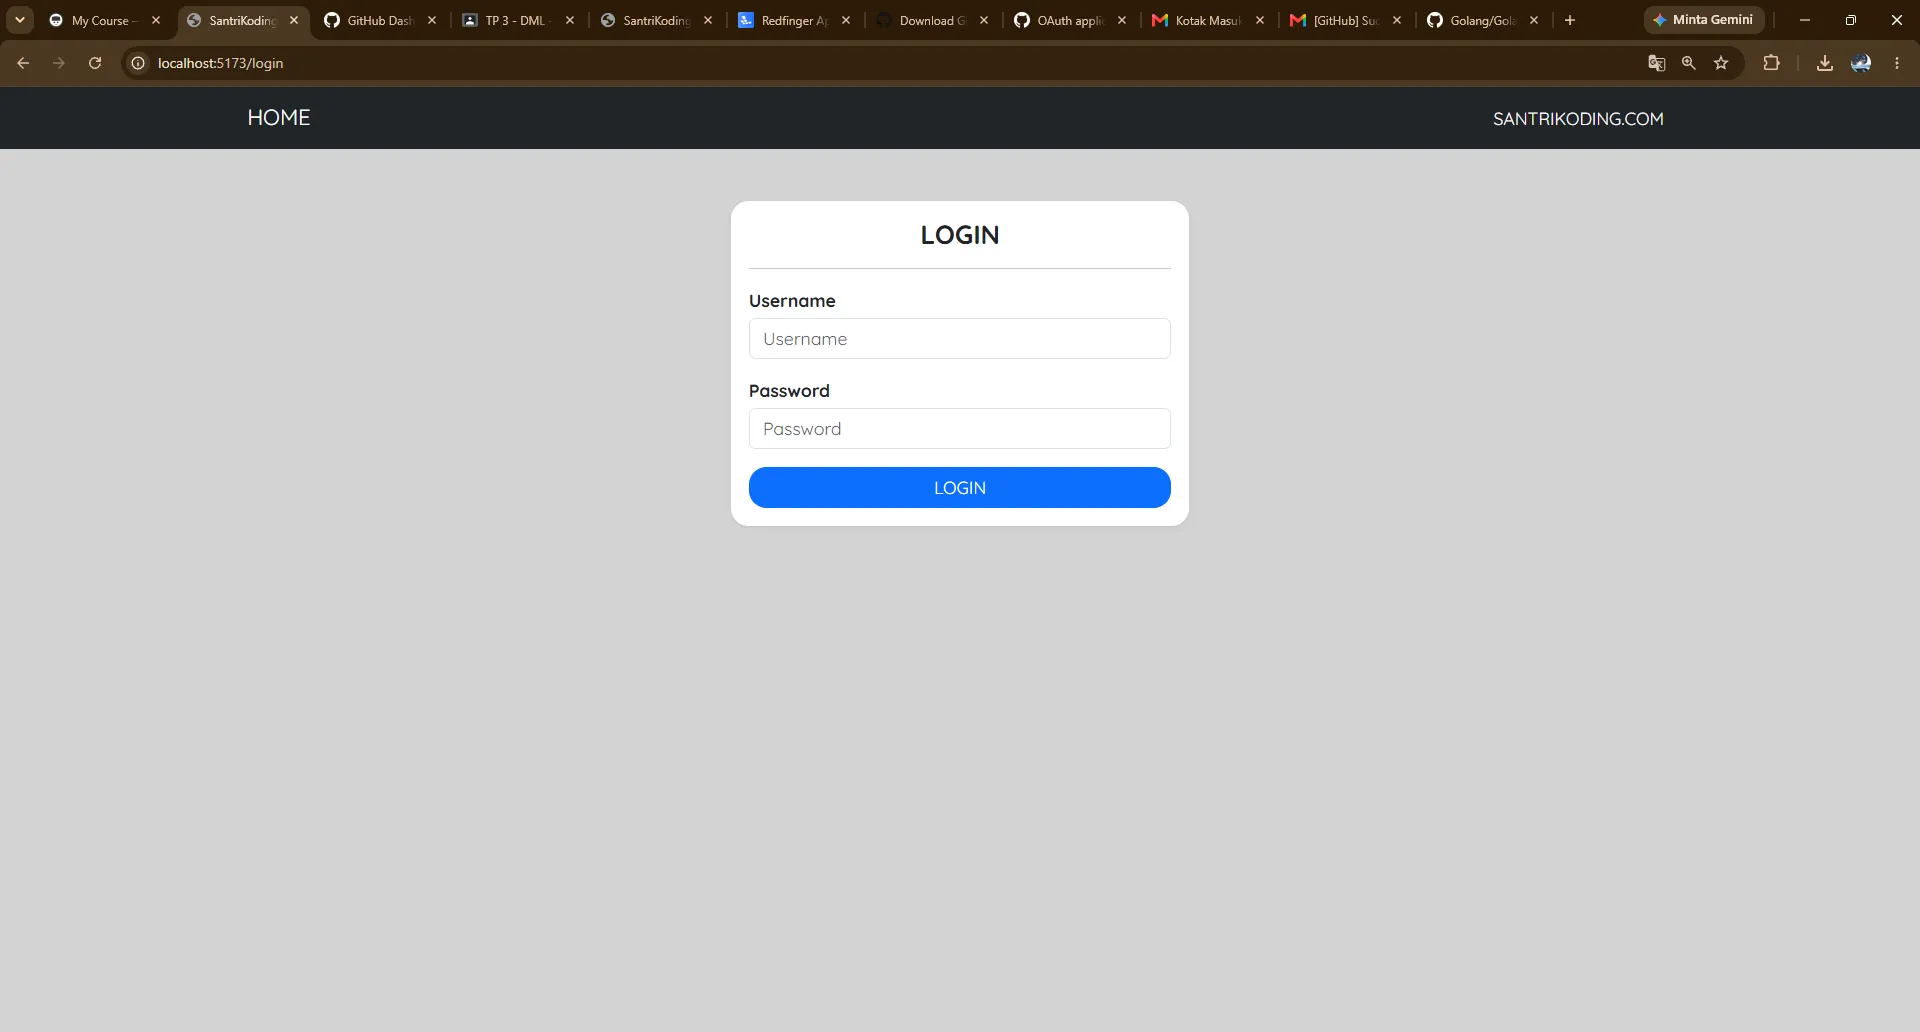Open the zoom magnifier icon in address bar
The width and height of the screenshot is (1920, 1032).
tap(1689, 63)
